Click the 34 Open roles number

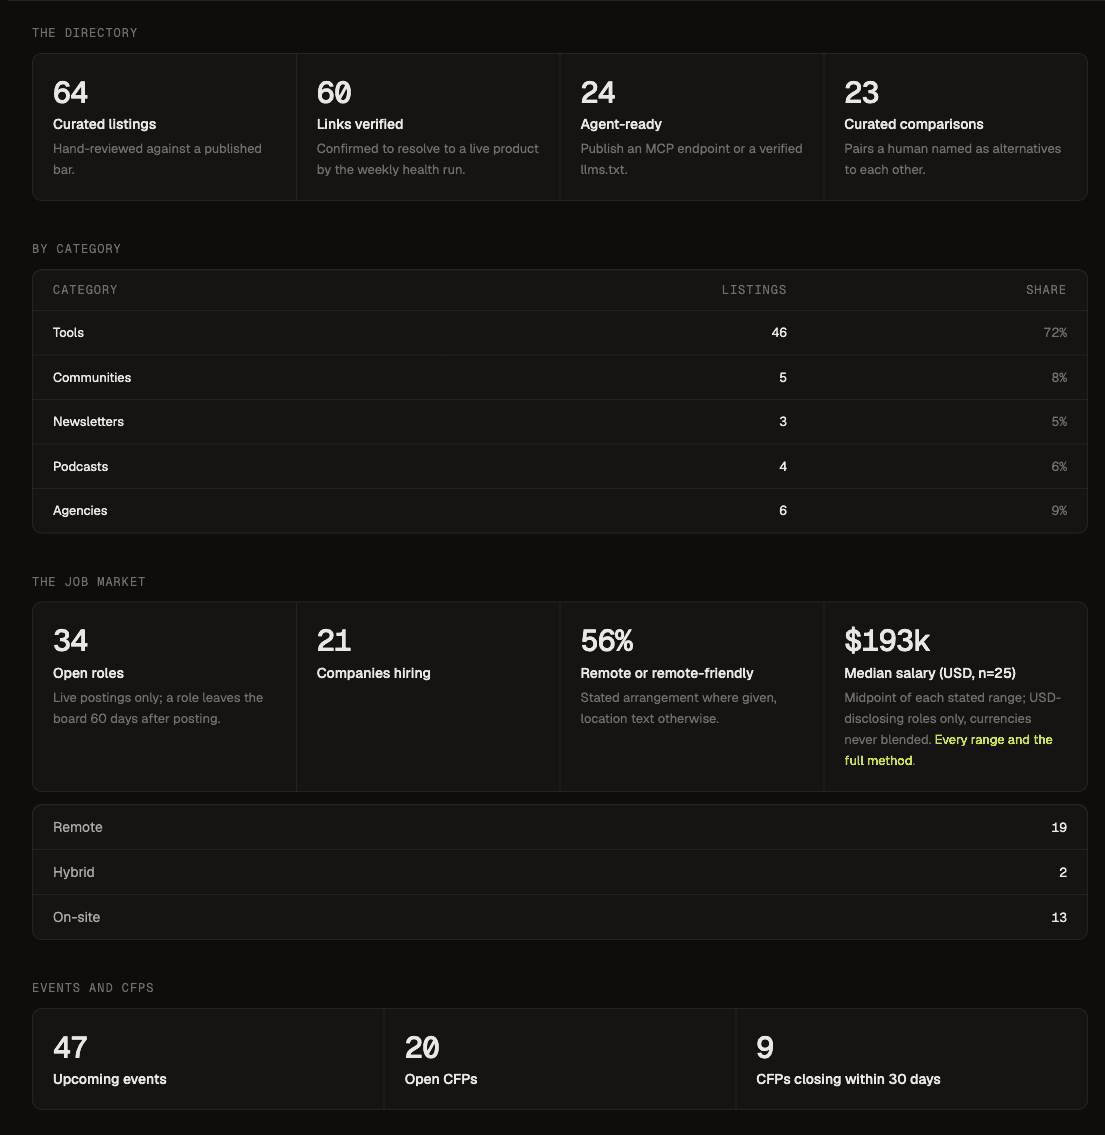point(70,641)
